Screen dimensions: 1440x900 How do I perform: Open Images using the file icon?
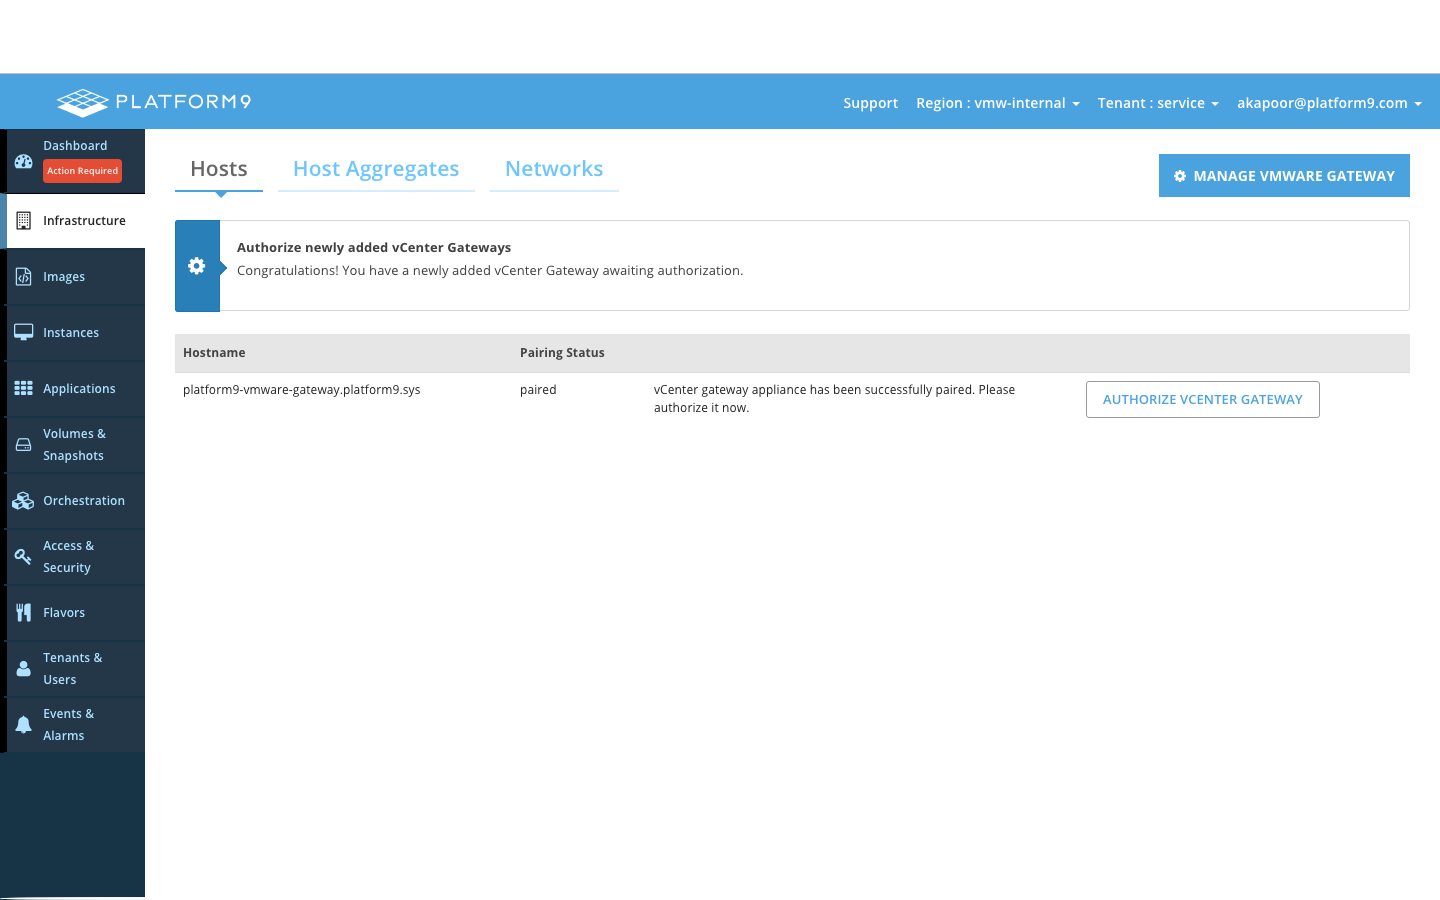pyautogui.click(x=24, y=277)
